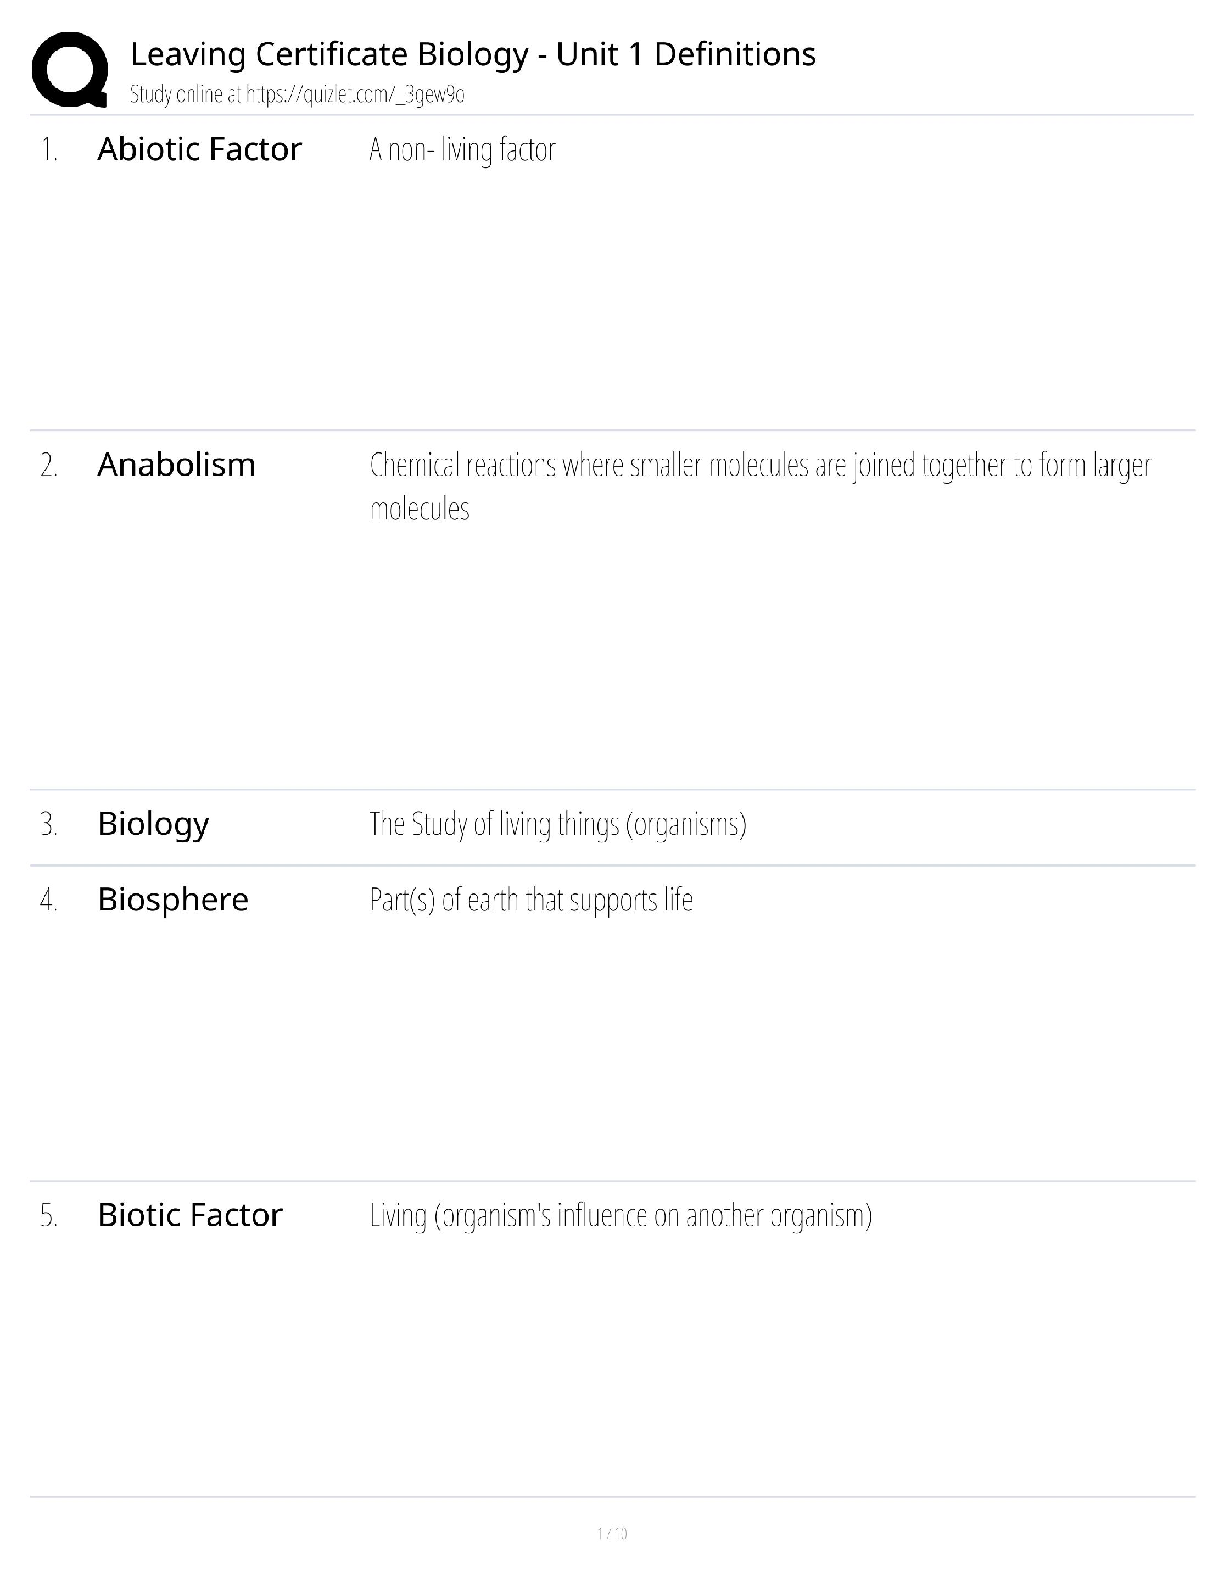This screenshot has height=1584, width=1224.
Task: Select the Abiotic Factor term
Action: 199,149
